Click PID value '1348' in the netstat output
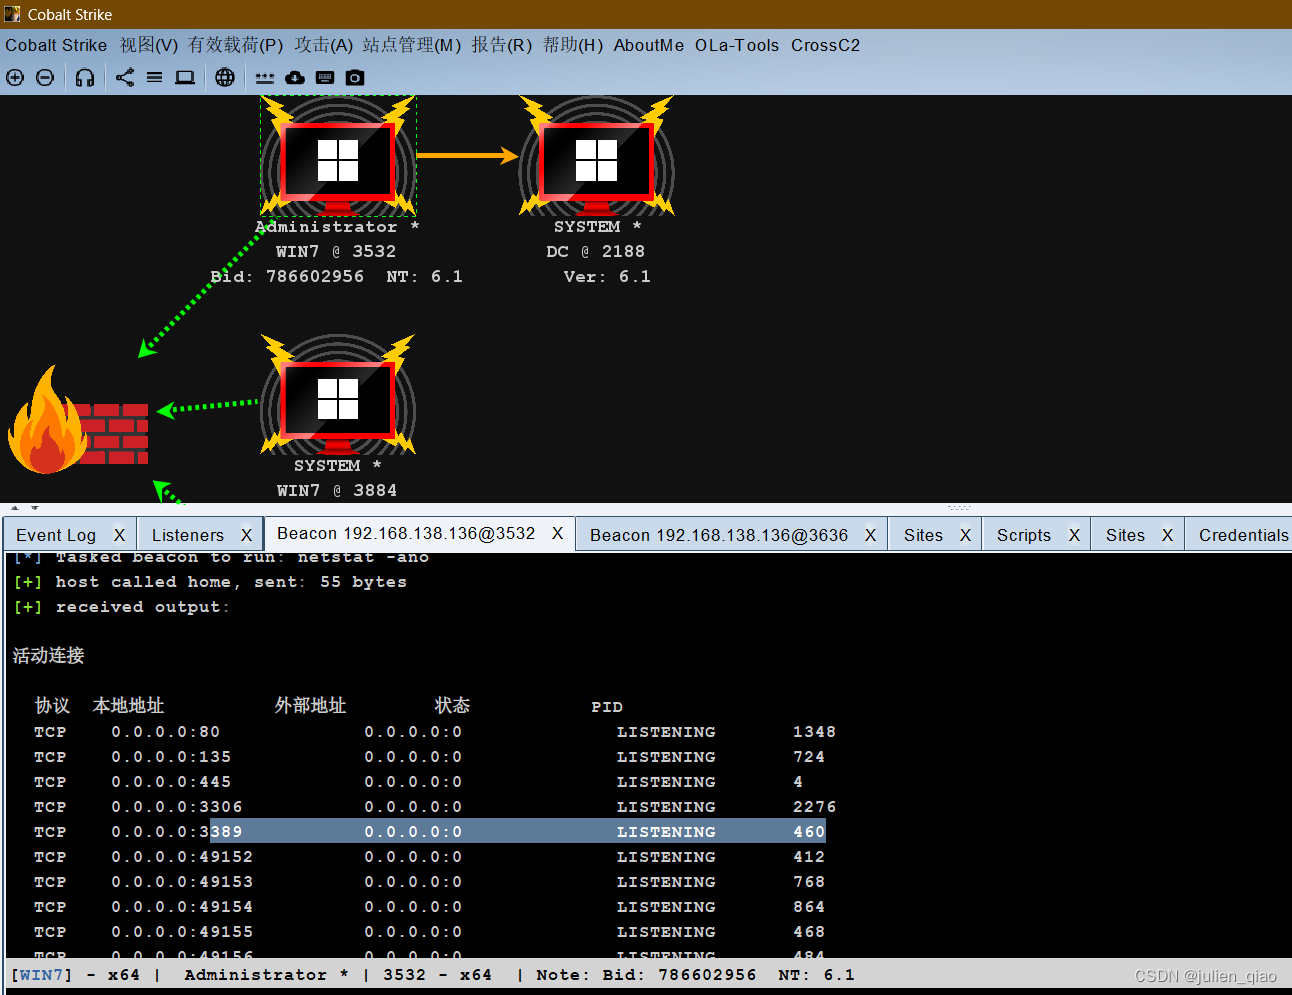Viewport: 1292px width, 995px height. (x=814, y=732)
